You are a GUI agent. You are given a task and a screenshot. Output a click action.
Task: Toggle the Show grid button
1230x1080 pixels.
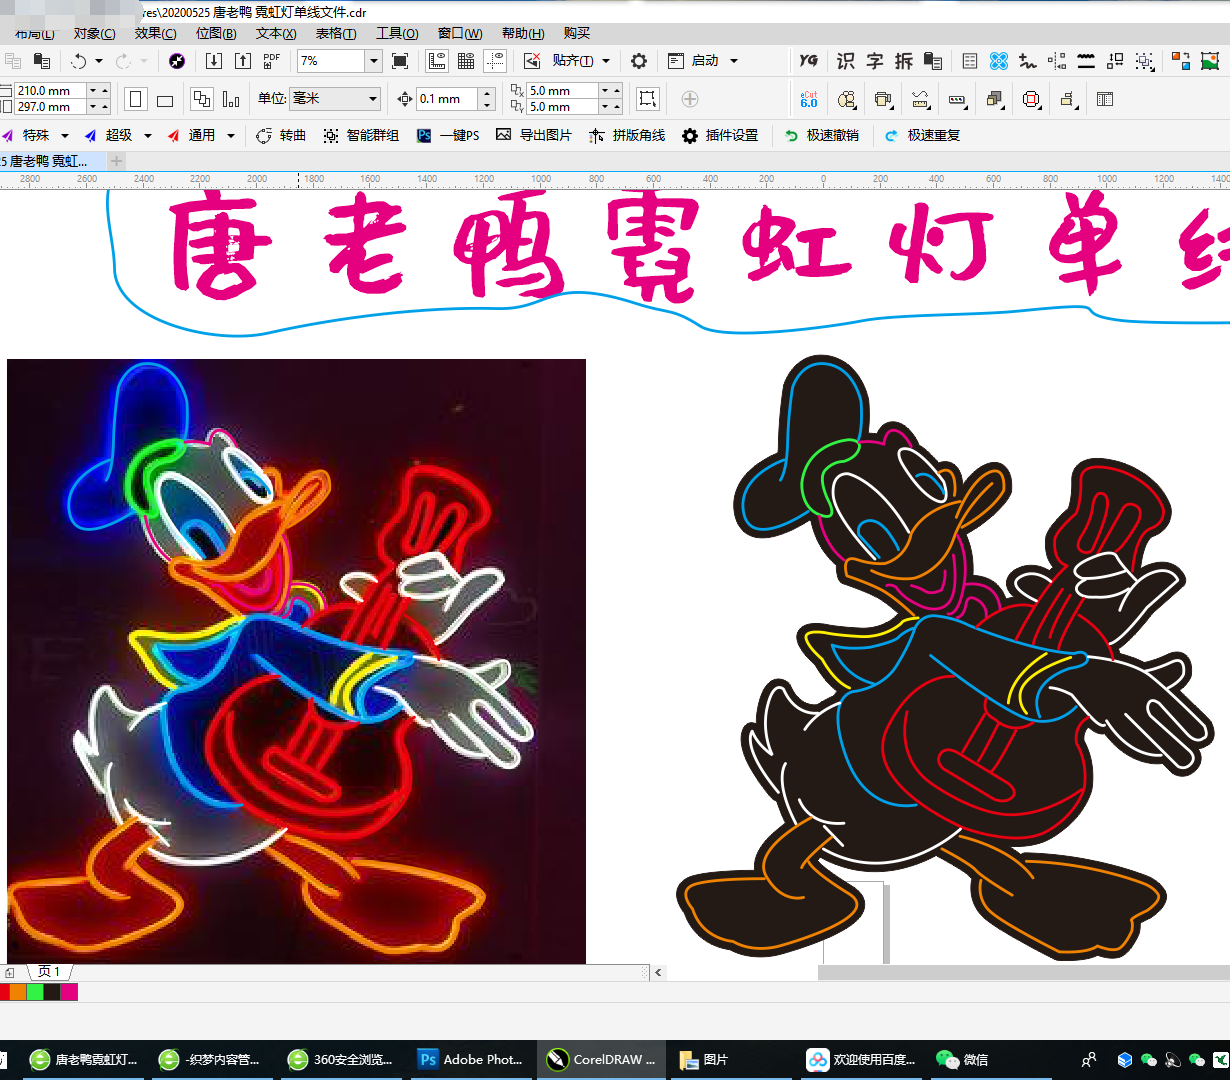click(466, 61)
